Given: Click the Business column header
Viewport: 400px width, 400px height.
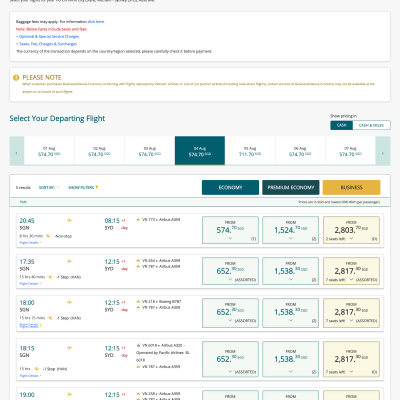Looking at the screenshot, I should (351, 187).
